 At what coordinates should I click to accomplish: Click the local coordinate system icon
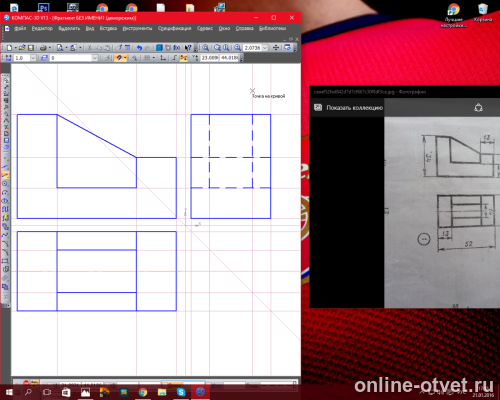coord(163,58)
